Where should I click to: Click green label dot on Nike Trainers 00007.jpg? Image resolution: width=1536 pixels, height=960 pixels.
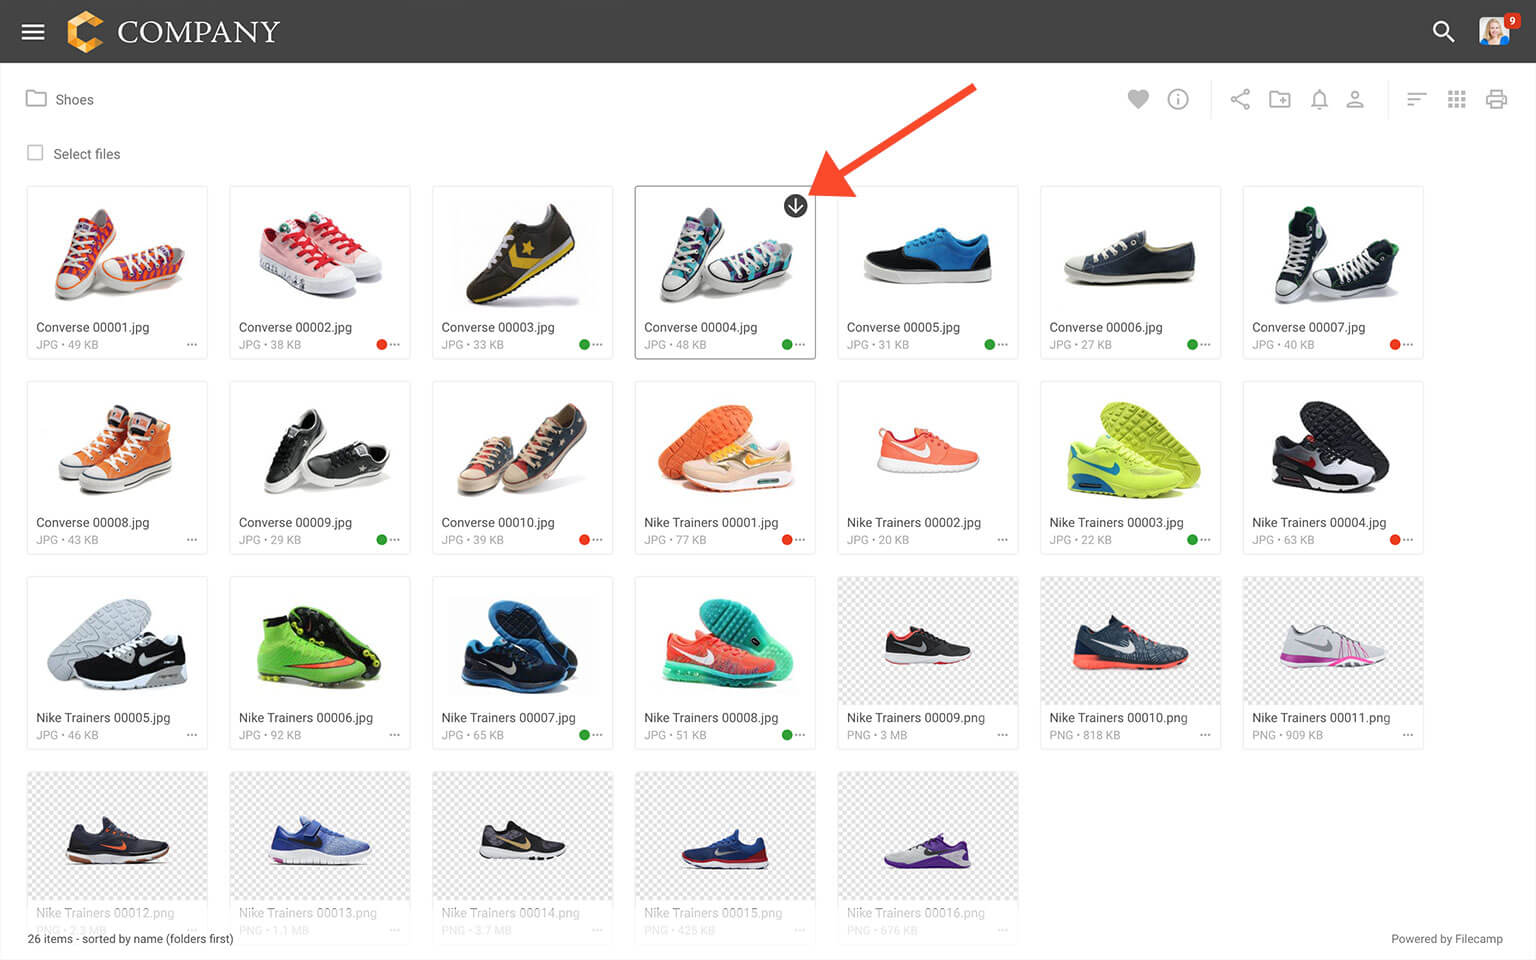(x=584, y=735)
